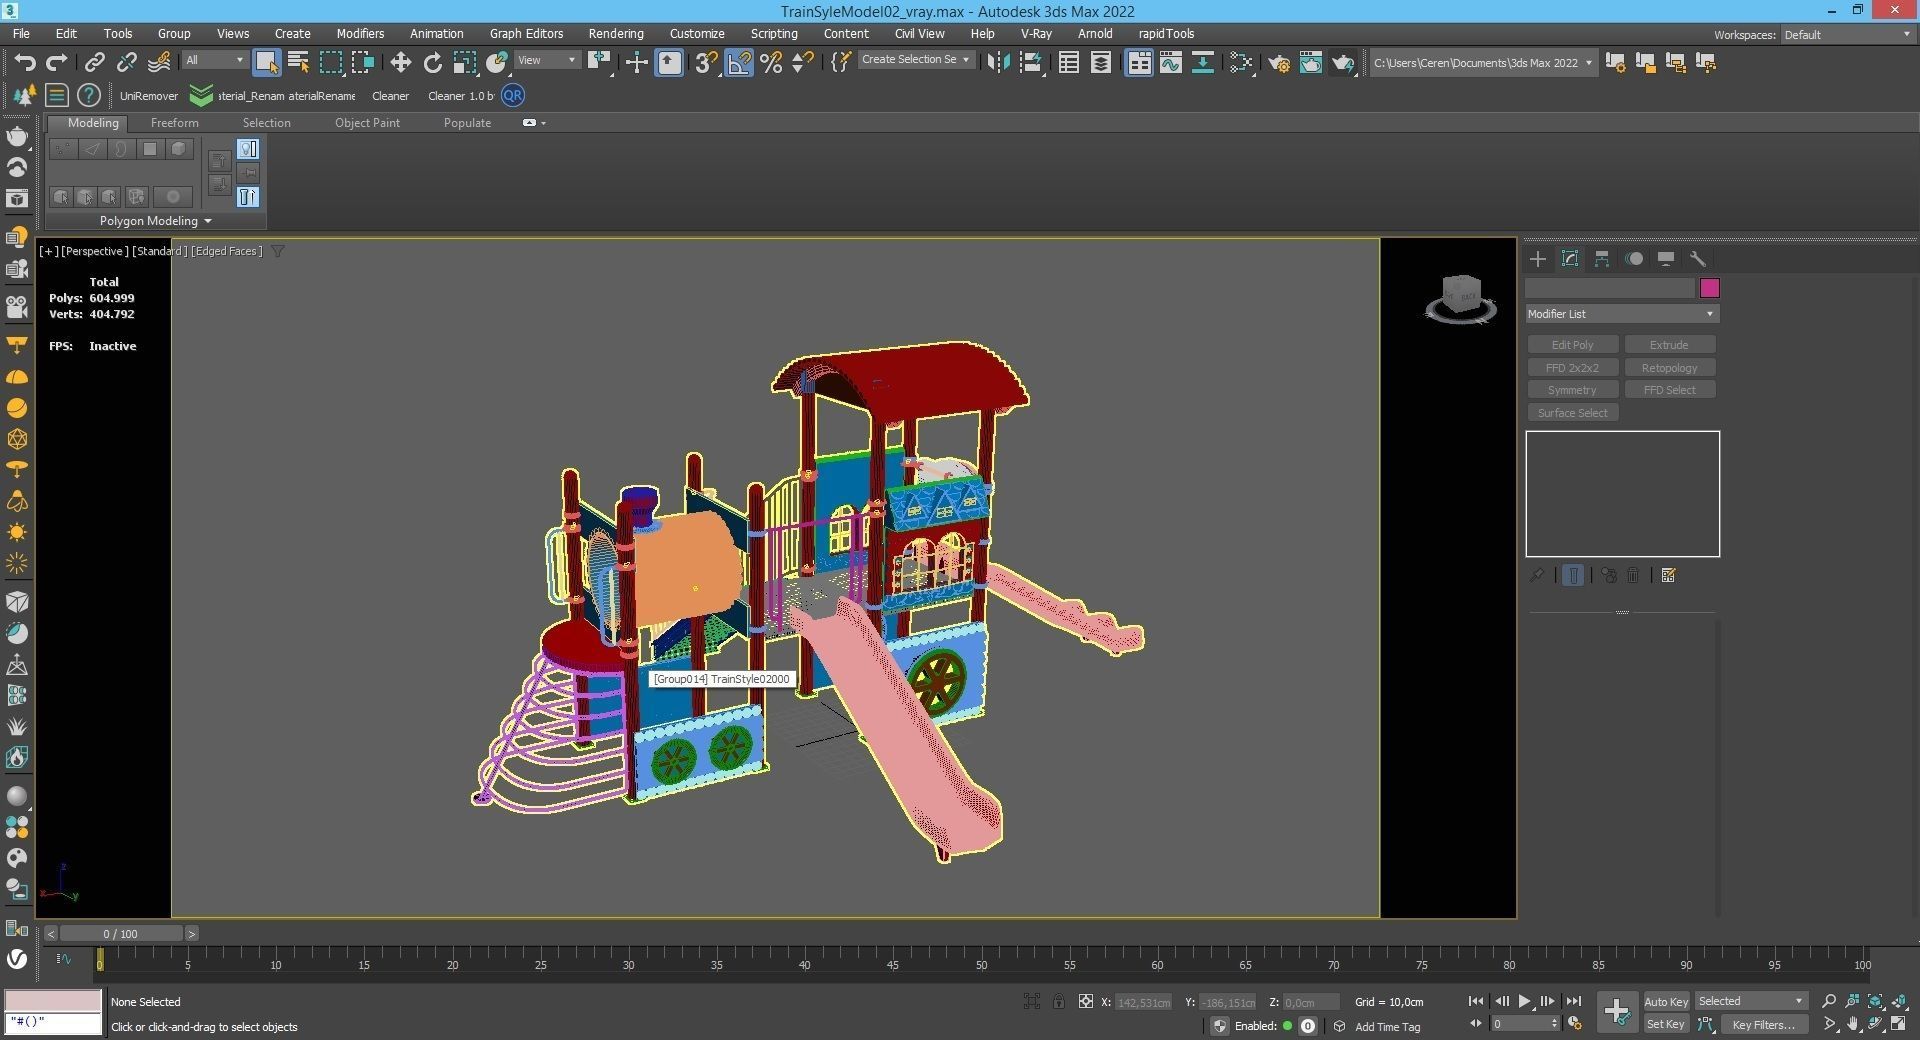Open Render Setup teapot icon
Viewport: 1920px width, 1040px height.
pyautogui.click(x=1278, y=63)
